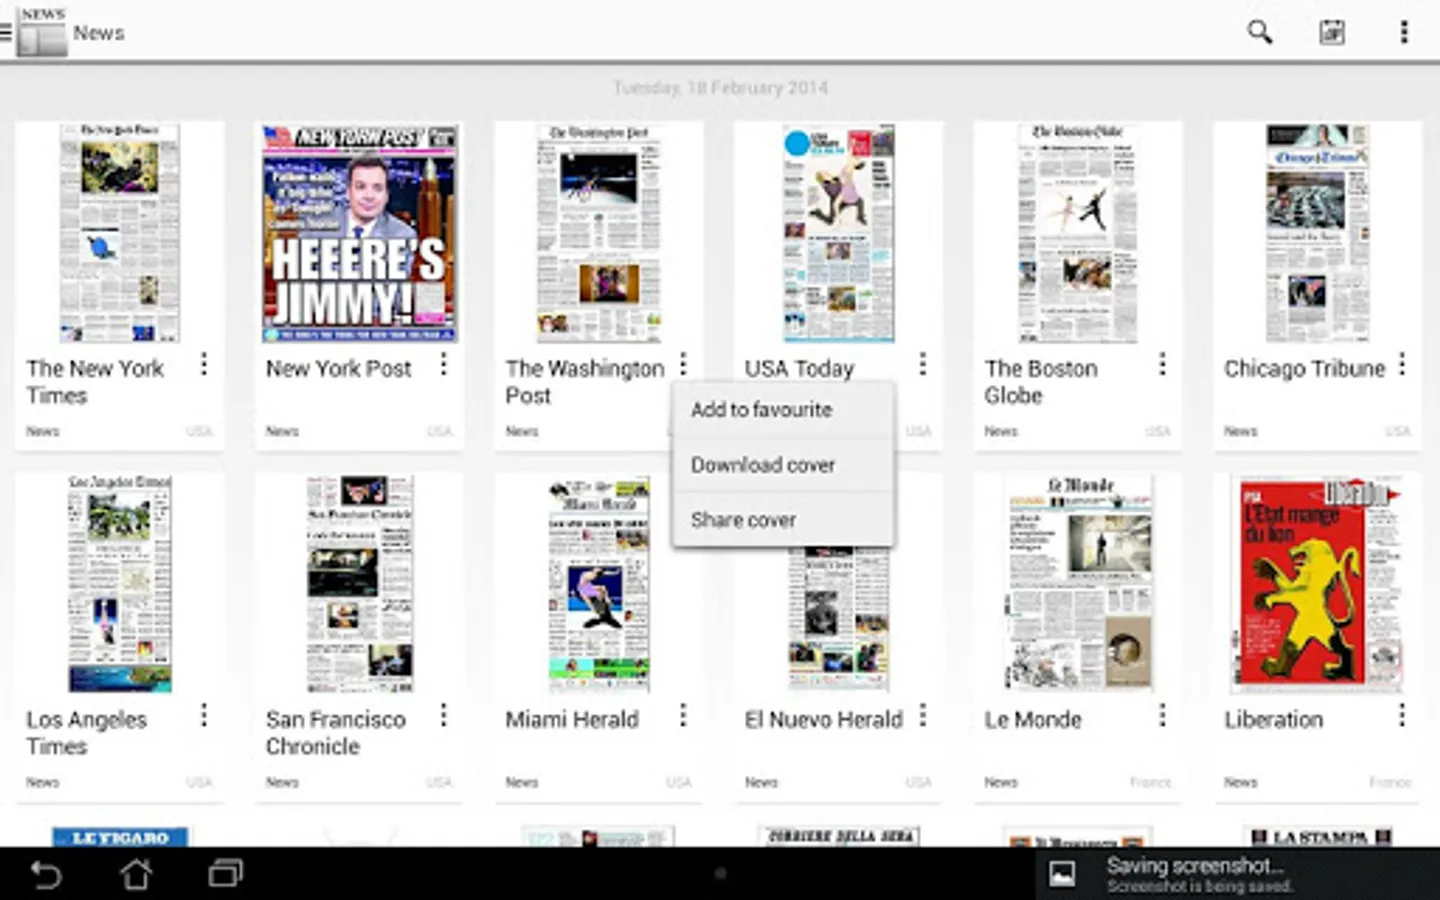Viewport: 1440px width, 900px height.
Task: Click the "Chicago Tribune" title text
Action: click(x=1305, y=369)
